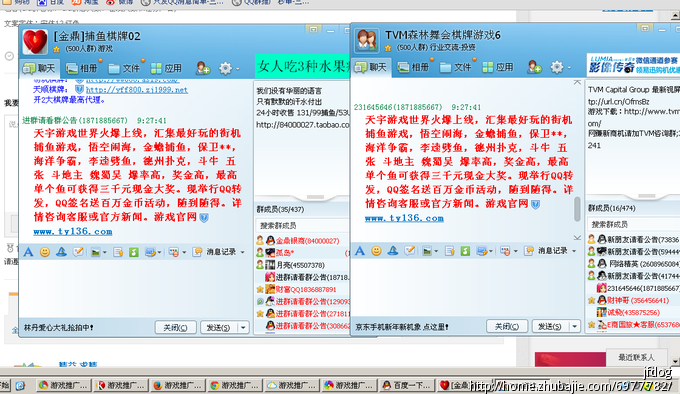Click send picture icon in TVM森林舞会 toolbar
680x394 pixels.
point(427,251)
